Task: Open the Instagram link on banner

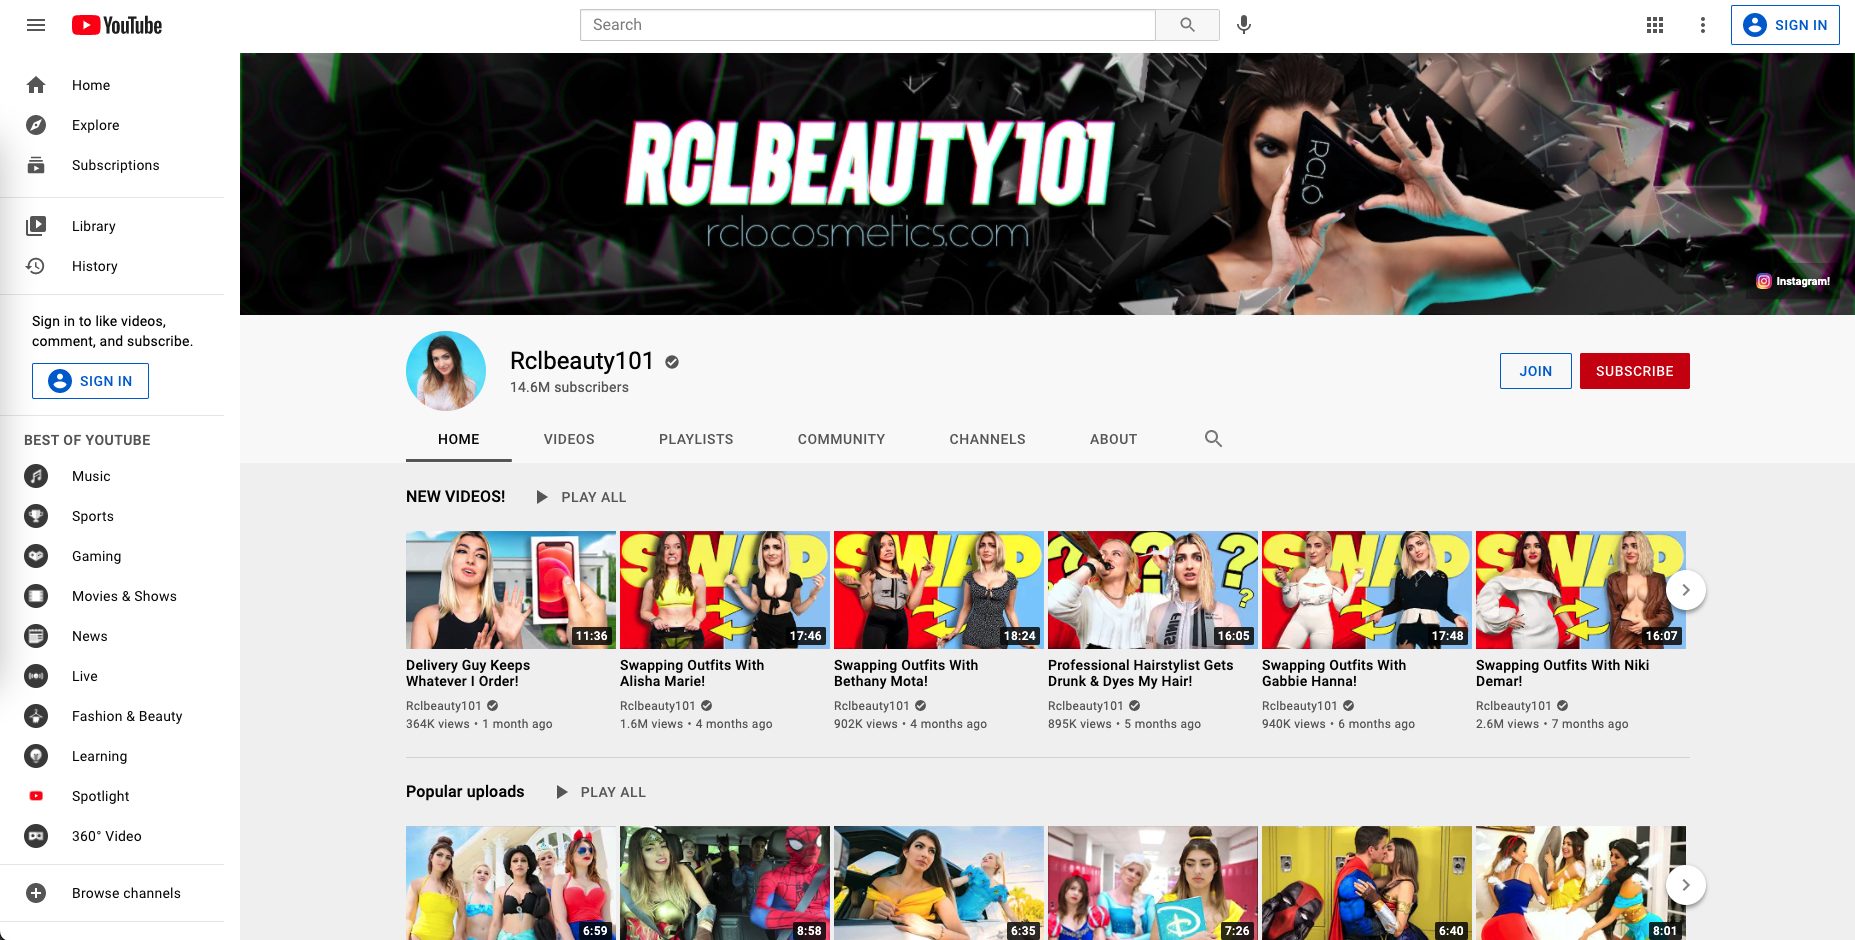Action: [x=1793, y=281]
